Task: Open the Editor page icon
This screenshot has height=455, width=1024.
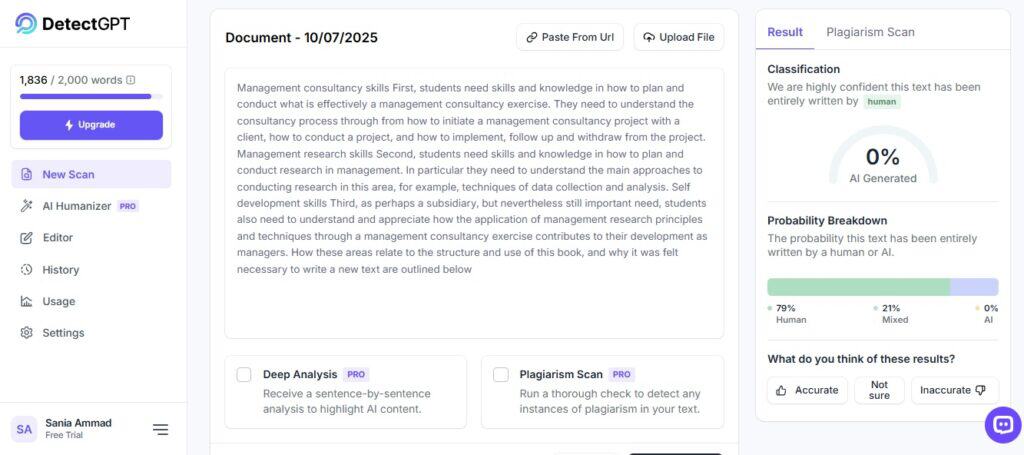Action: tap(26, 238)
